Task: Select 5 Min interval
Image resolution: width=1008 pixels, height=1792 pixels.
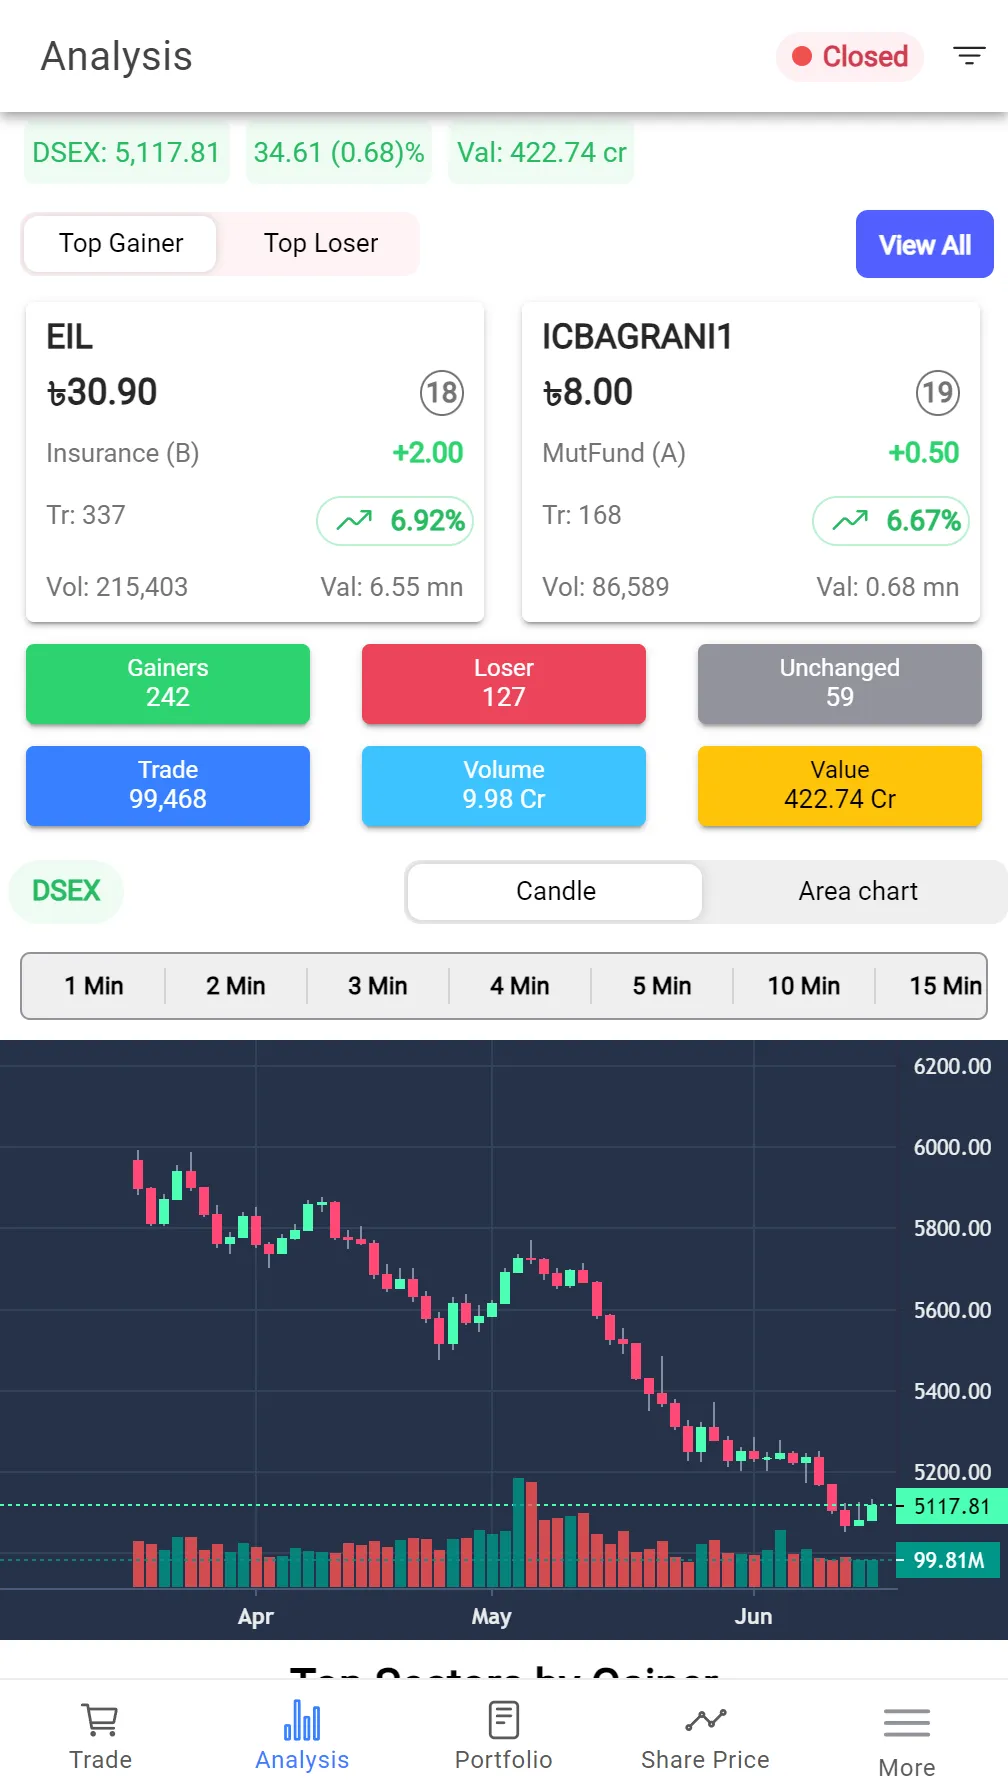Action: (x=662, y=986)
